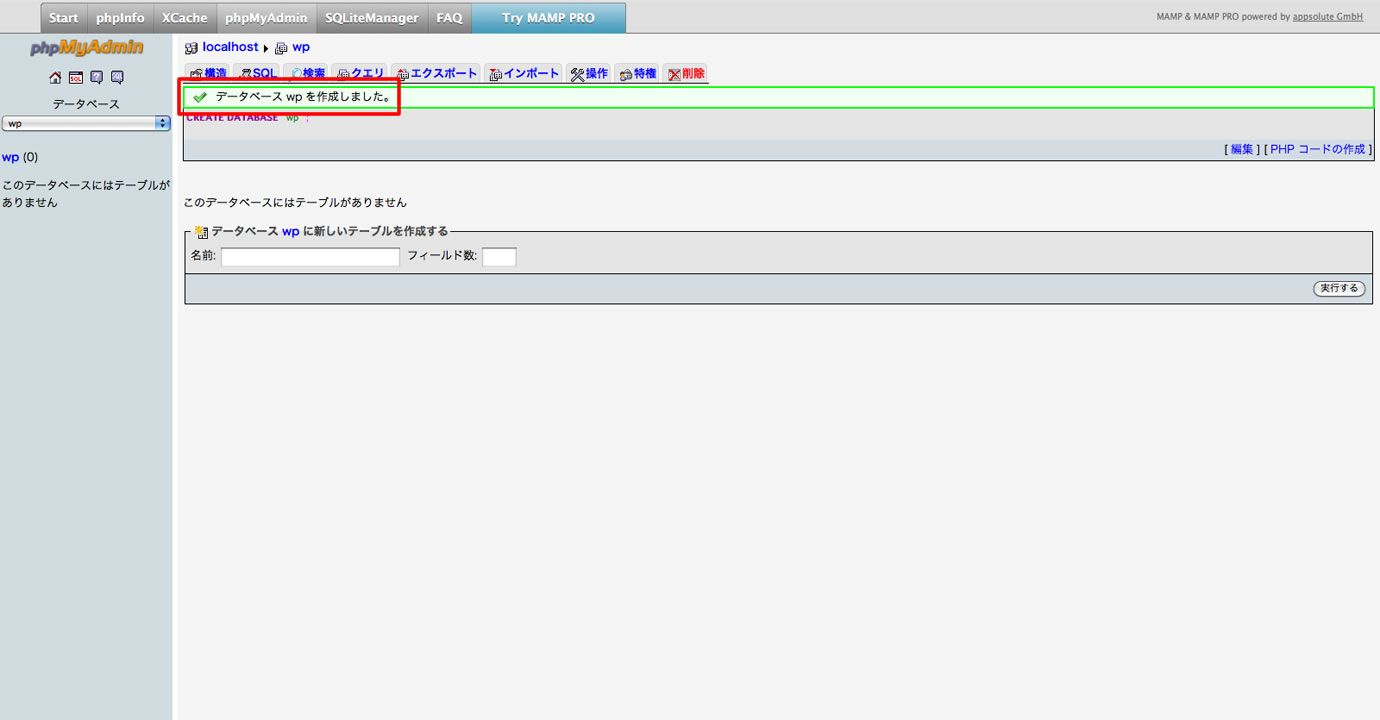Viewport: 1380px width, 720px height.
Task: Open the エクスポート (Export) tab
Action: 436,74
